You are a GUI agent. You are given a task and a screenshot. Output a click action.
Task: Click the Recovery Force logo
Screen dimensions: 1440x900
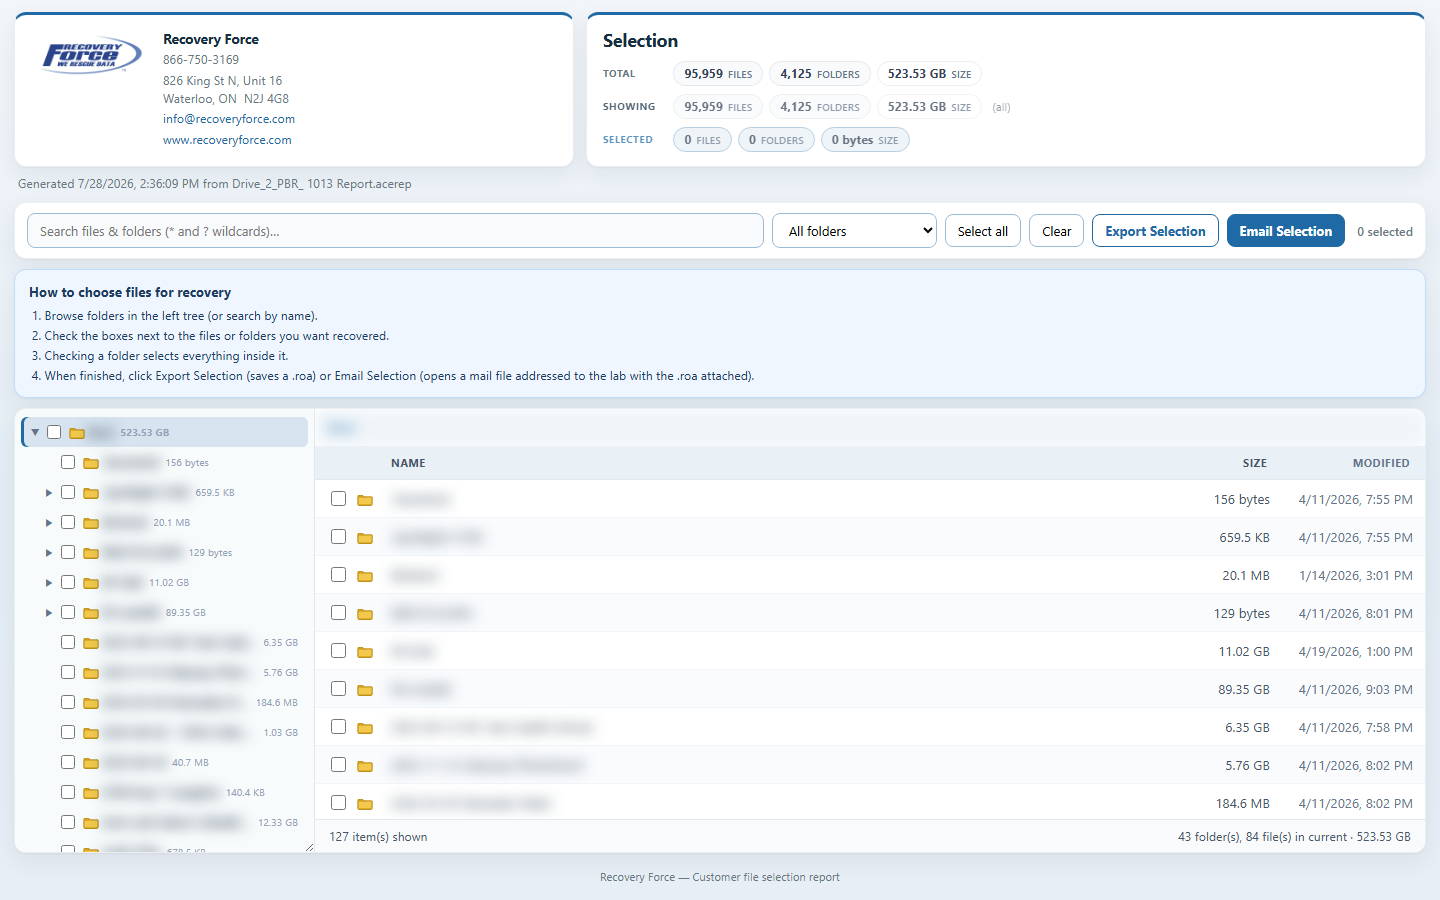(x=92, y=56)
